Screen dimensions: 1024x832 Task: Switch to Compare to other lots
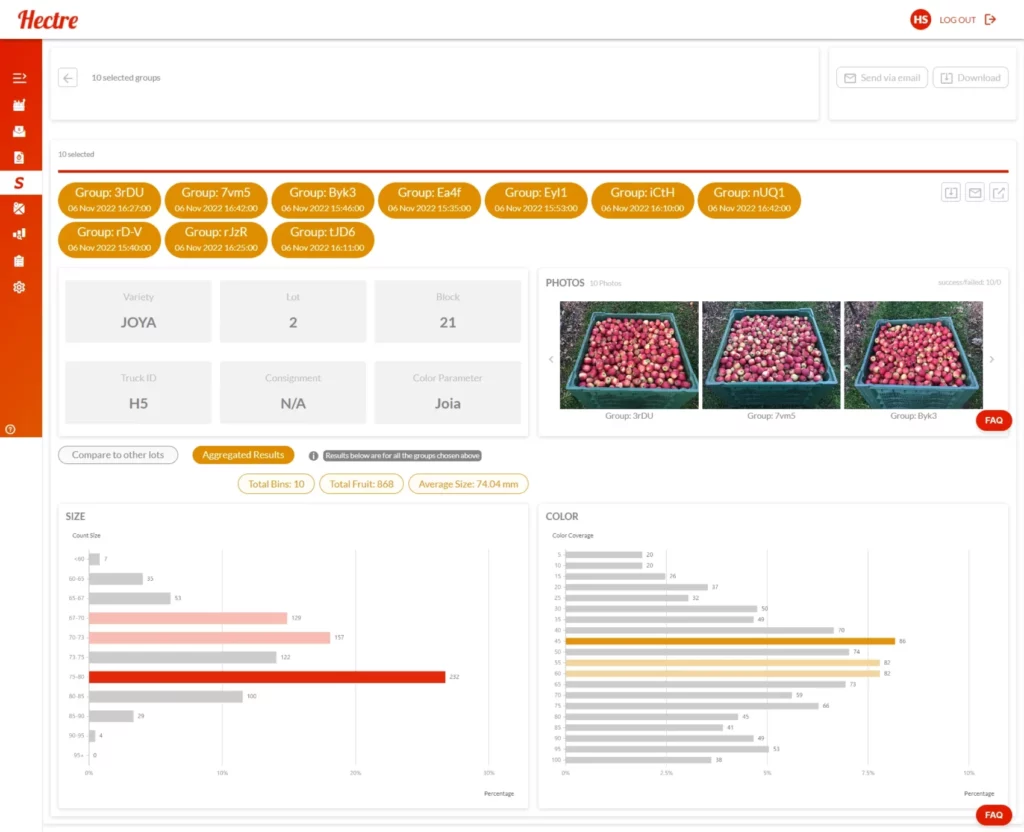point(118,455)
